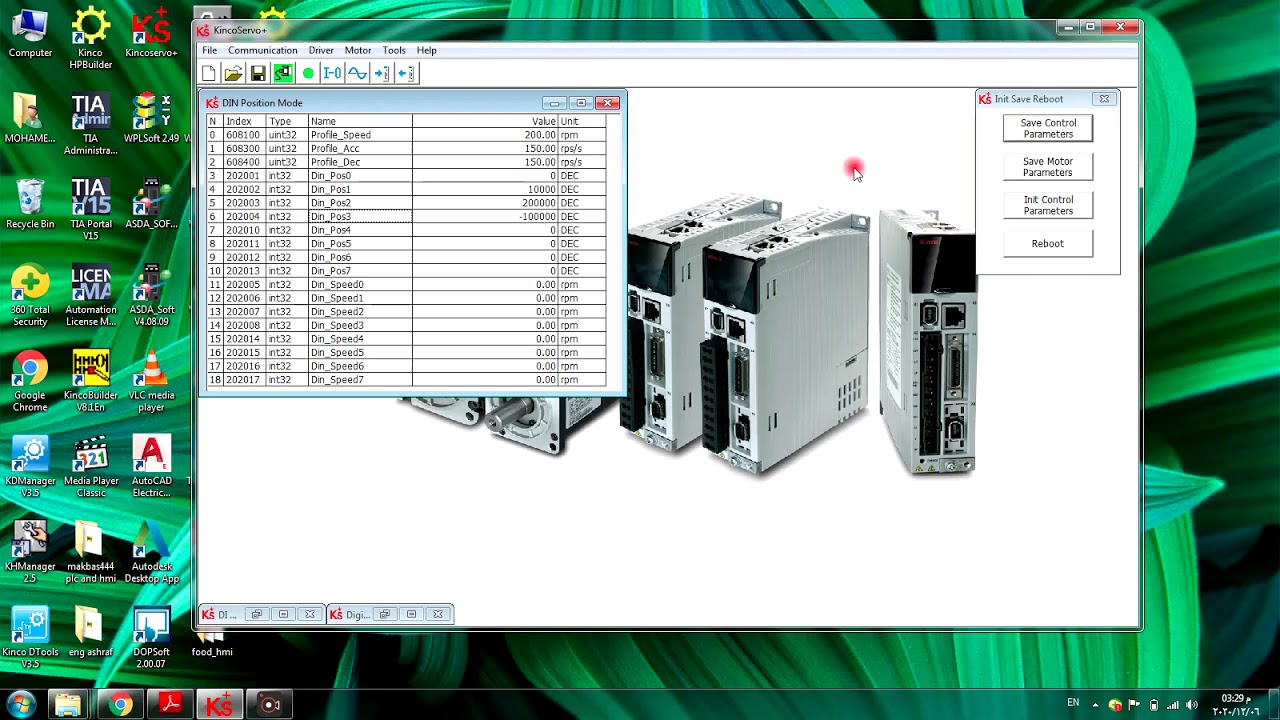This screenshot has height=720, width=1280.
Task: Open Kinco HPBuilder desktop icon
Action: pyautogui.click(x=91, y=39)
